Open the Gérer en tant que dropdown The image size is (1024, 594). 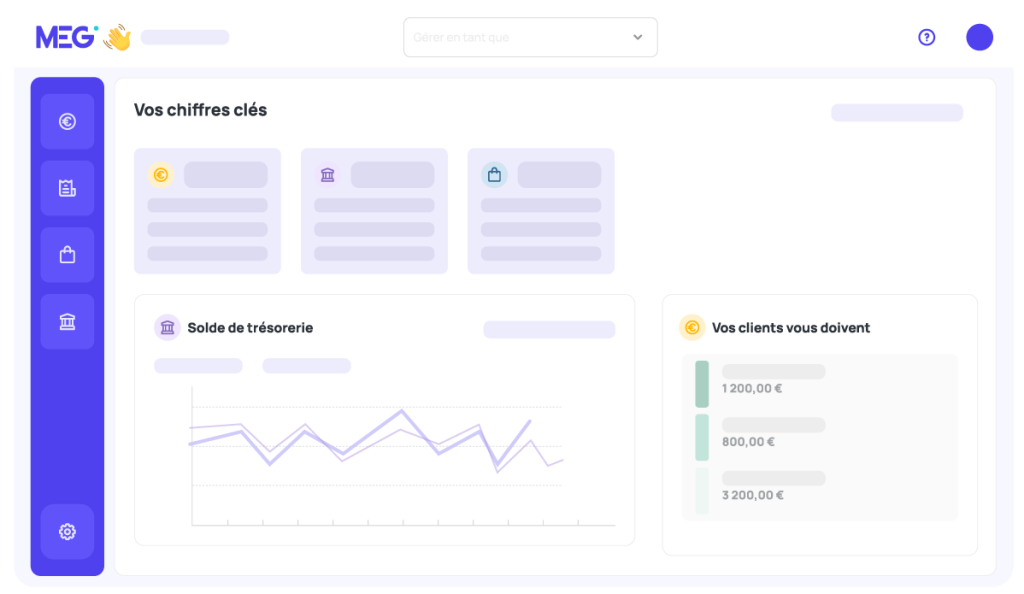tap(530, 37)
